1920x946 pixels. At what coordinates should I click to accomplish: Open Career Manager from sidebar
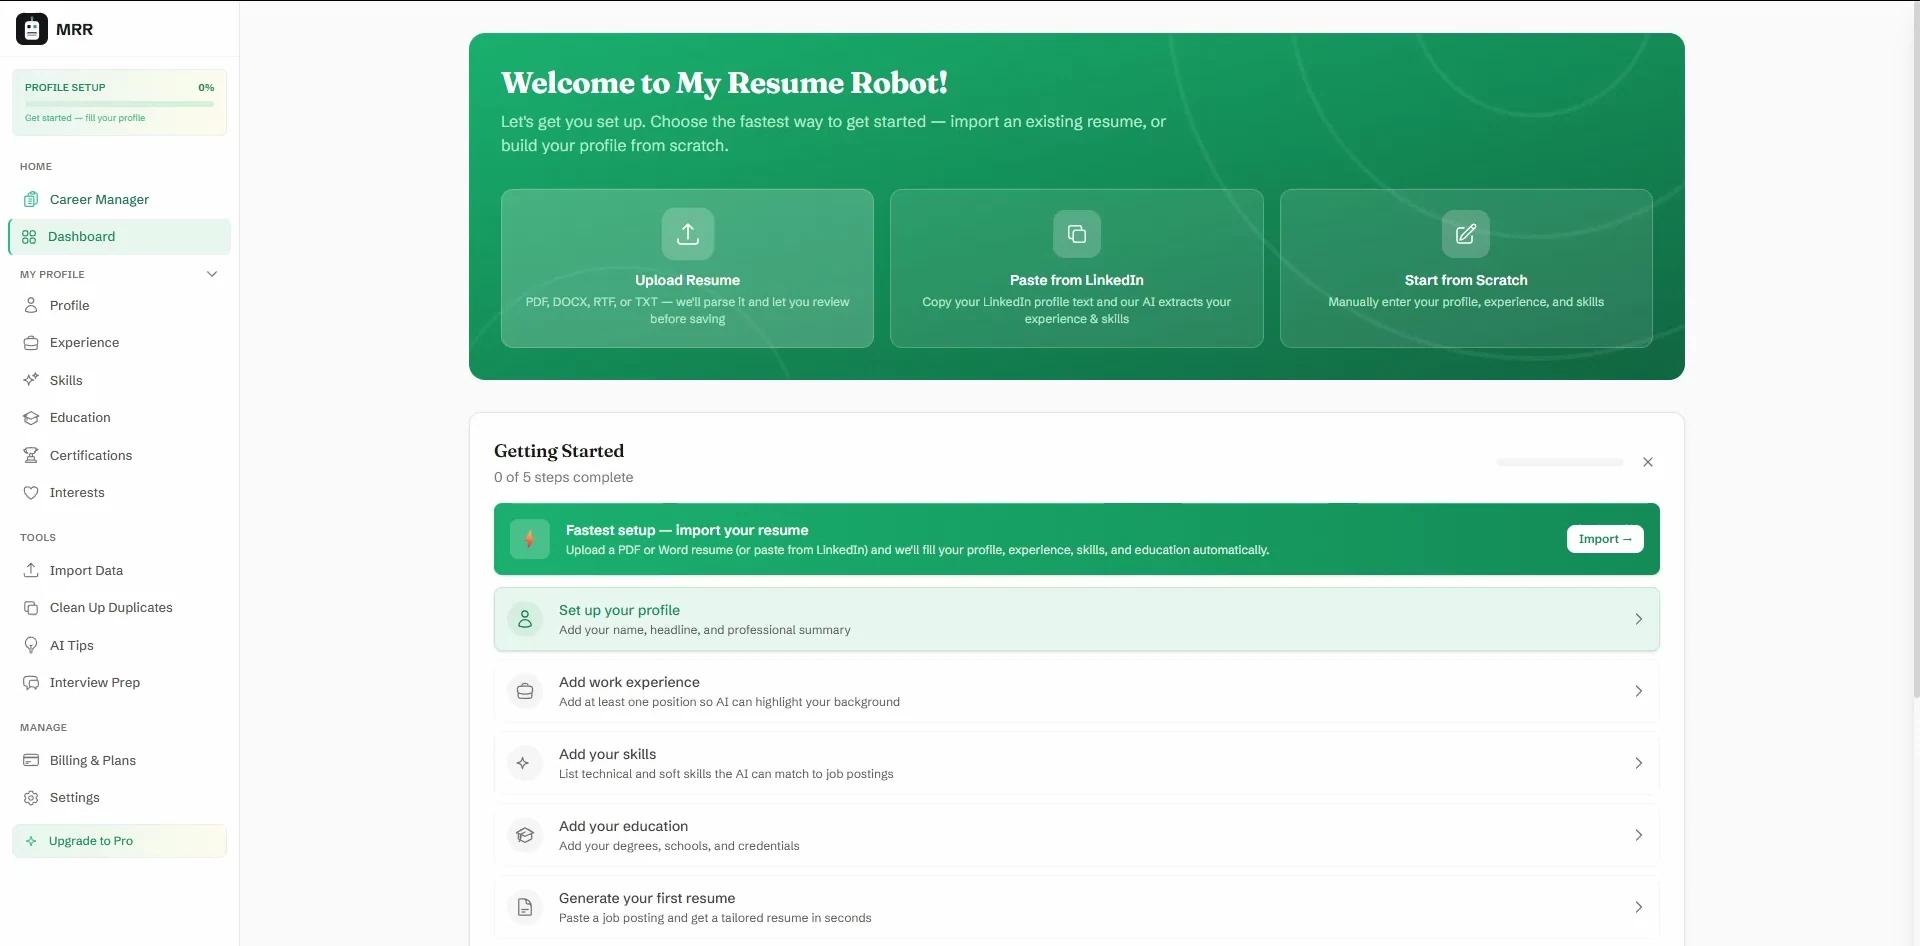click(120, 199)
